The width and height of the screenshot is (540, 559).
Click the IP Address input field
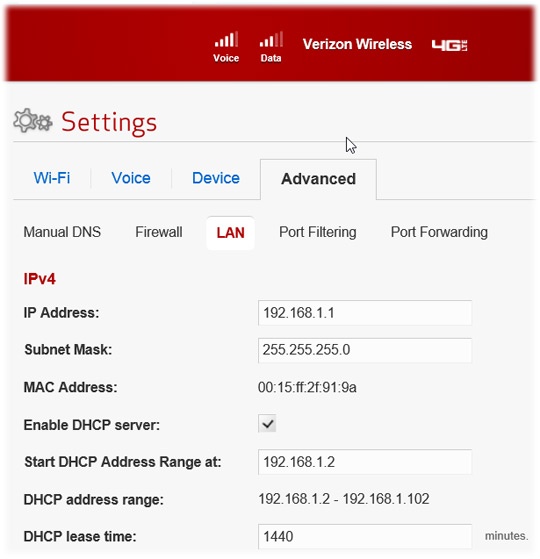click(x=365, y=313)
